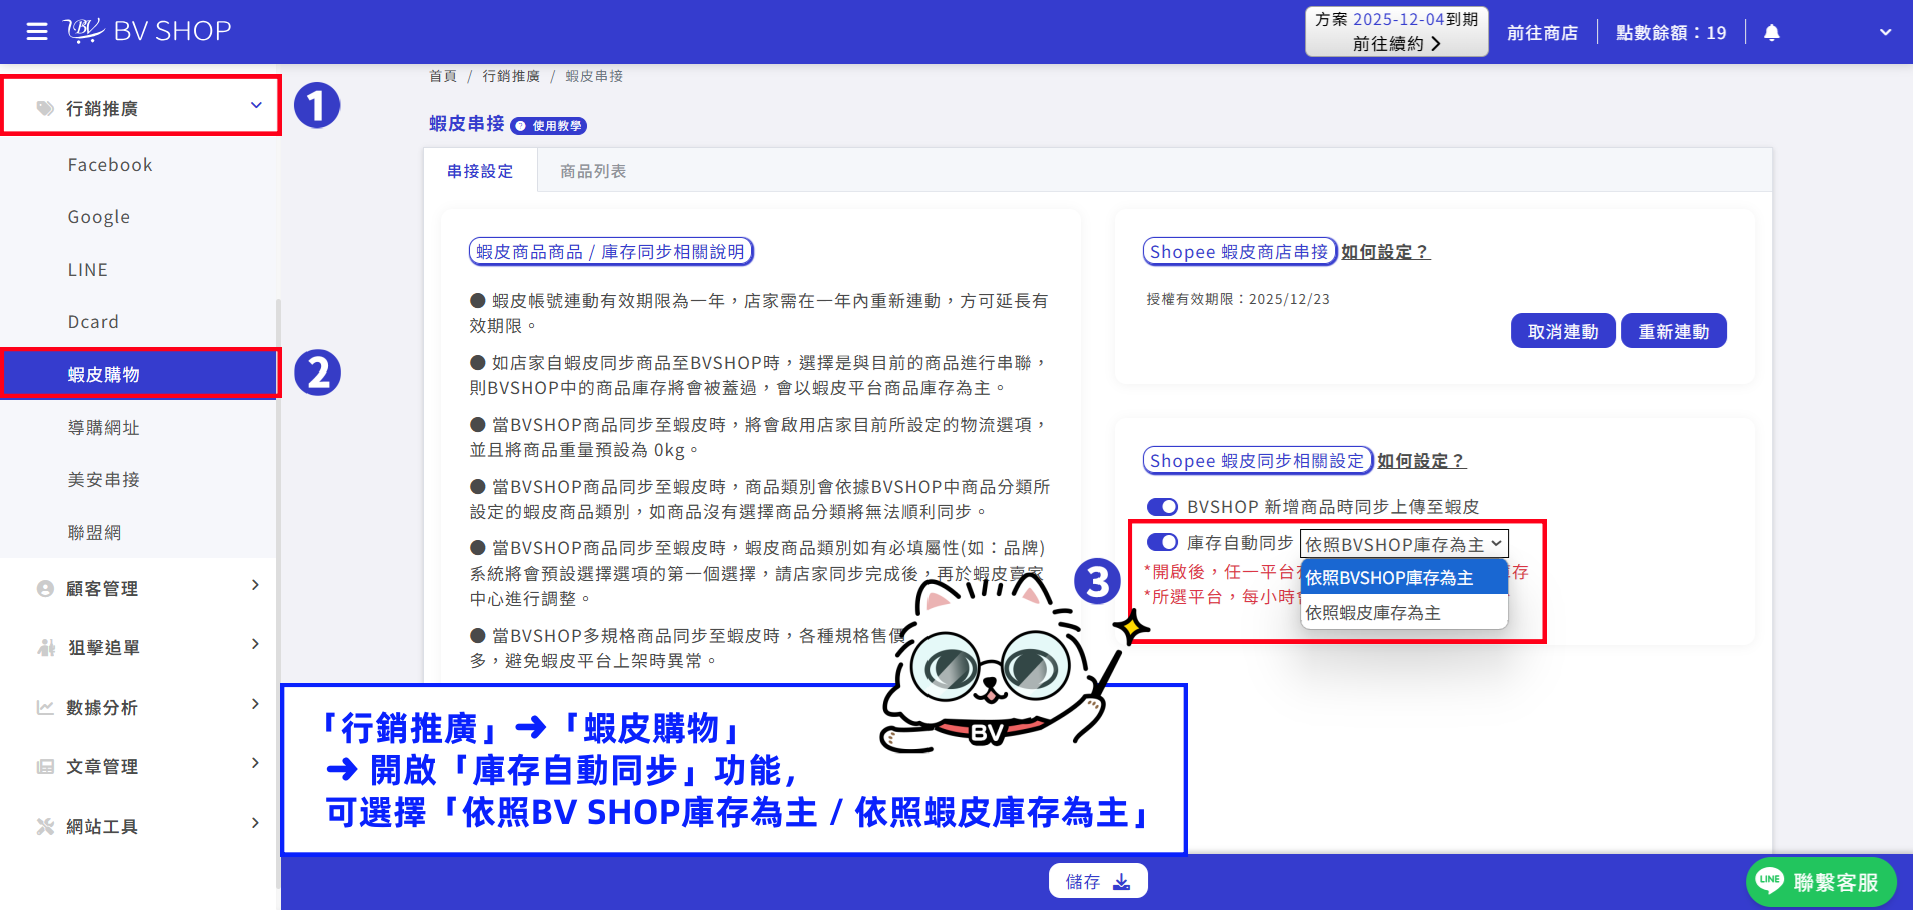The image size is (1913, 910).
Task: Click the 文章管理 icon
Action: point(45,767)
